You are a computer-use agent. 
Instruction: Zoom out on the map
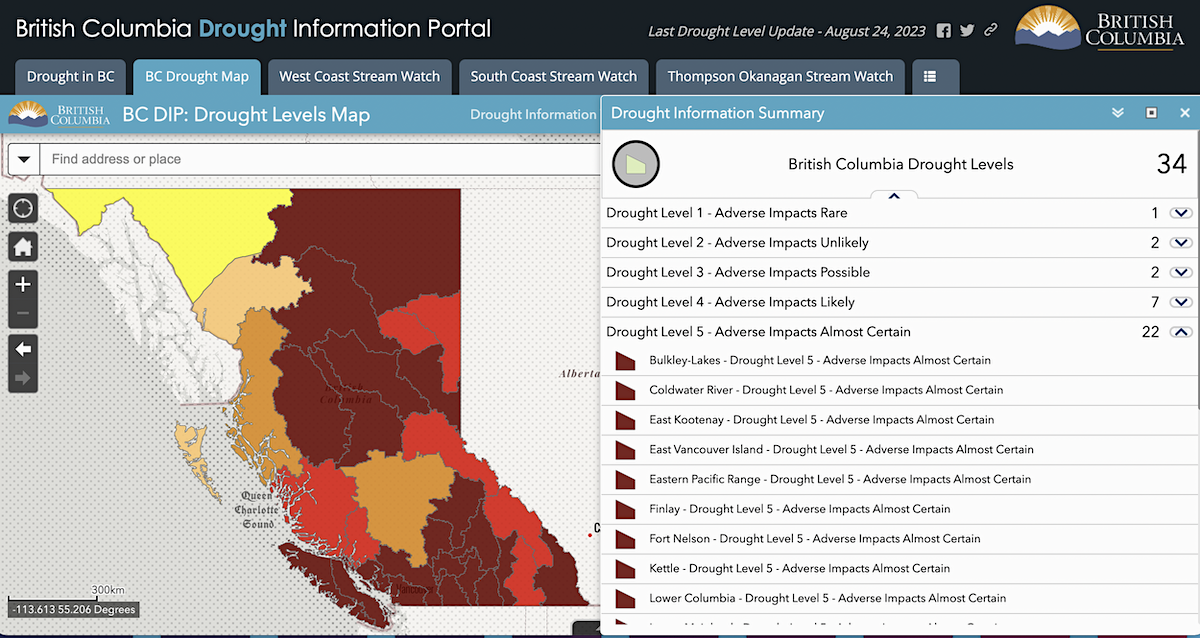(23, 313)
